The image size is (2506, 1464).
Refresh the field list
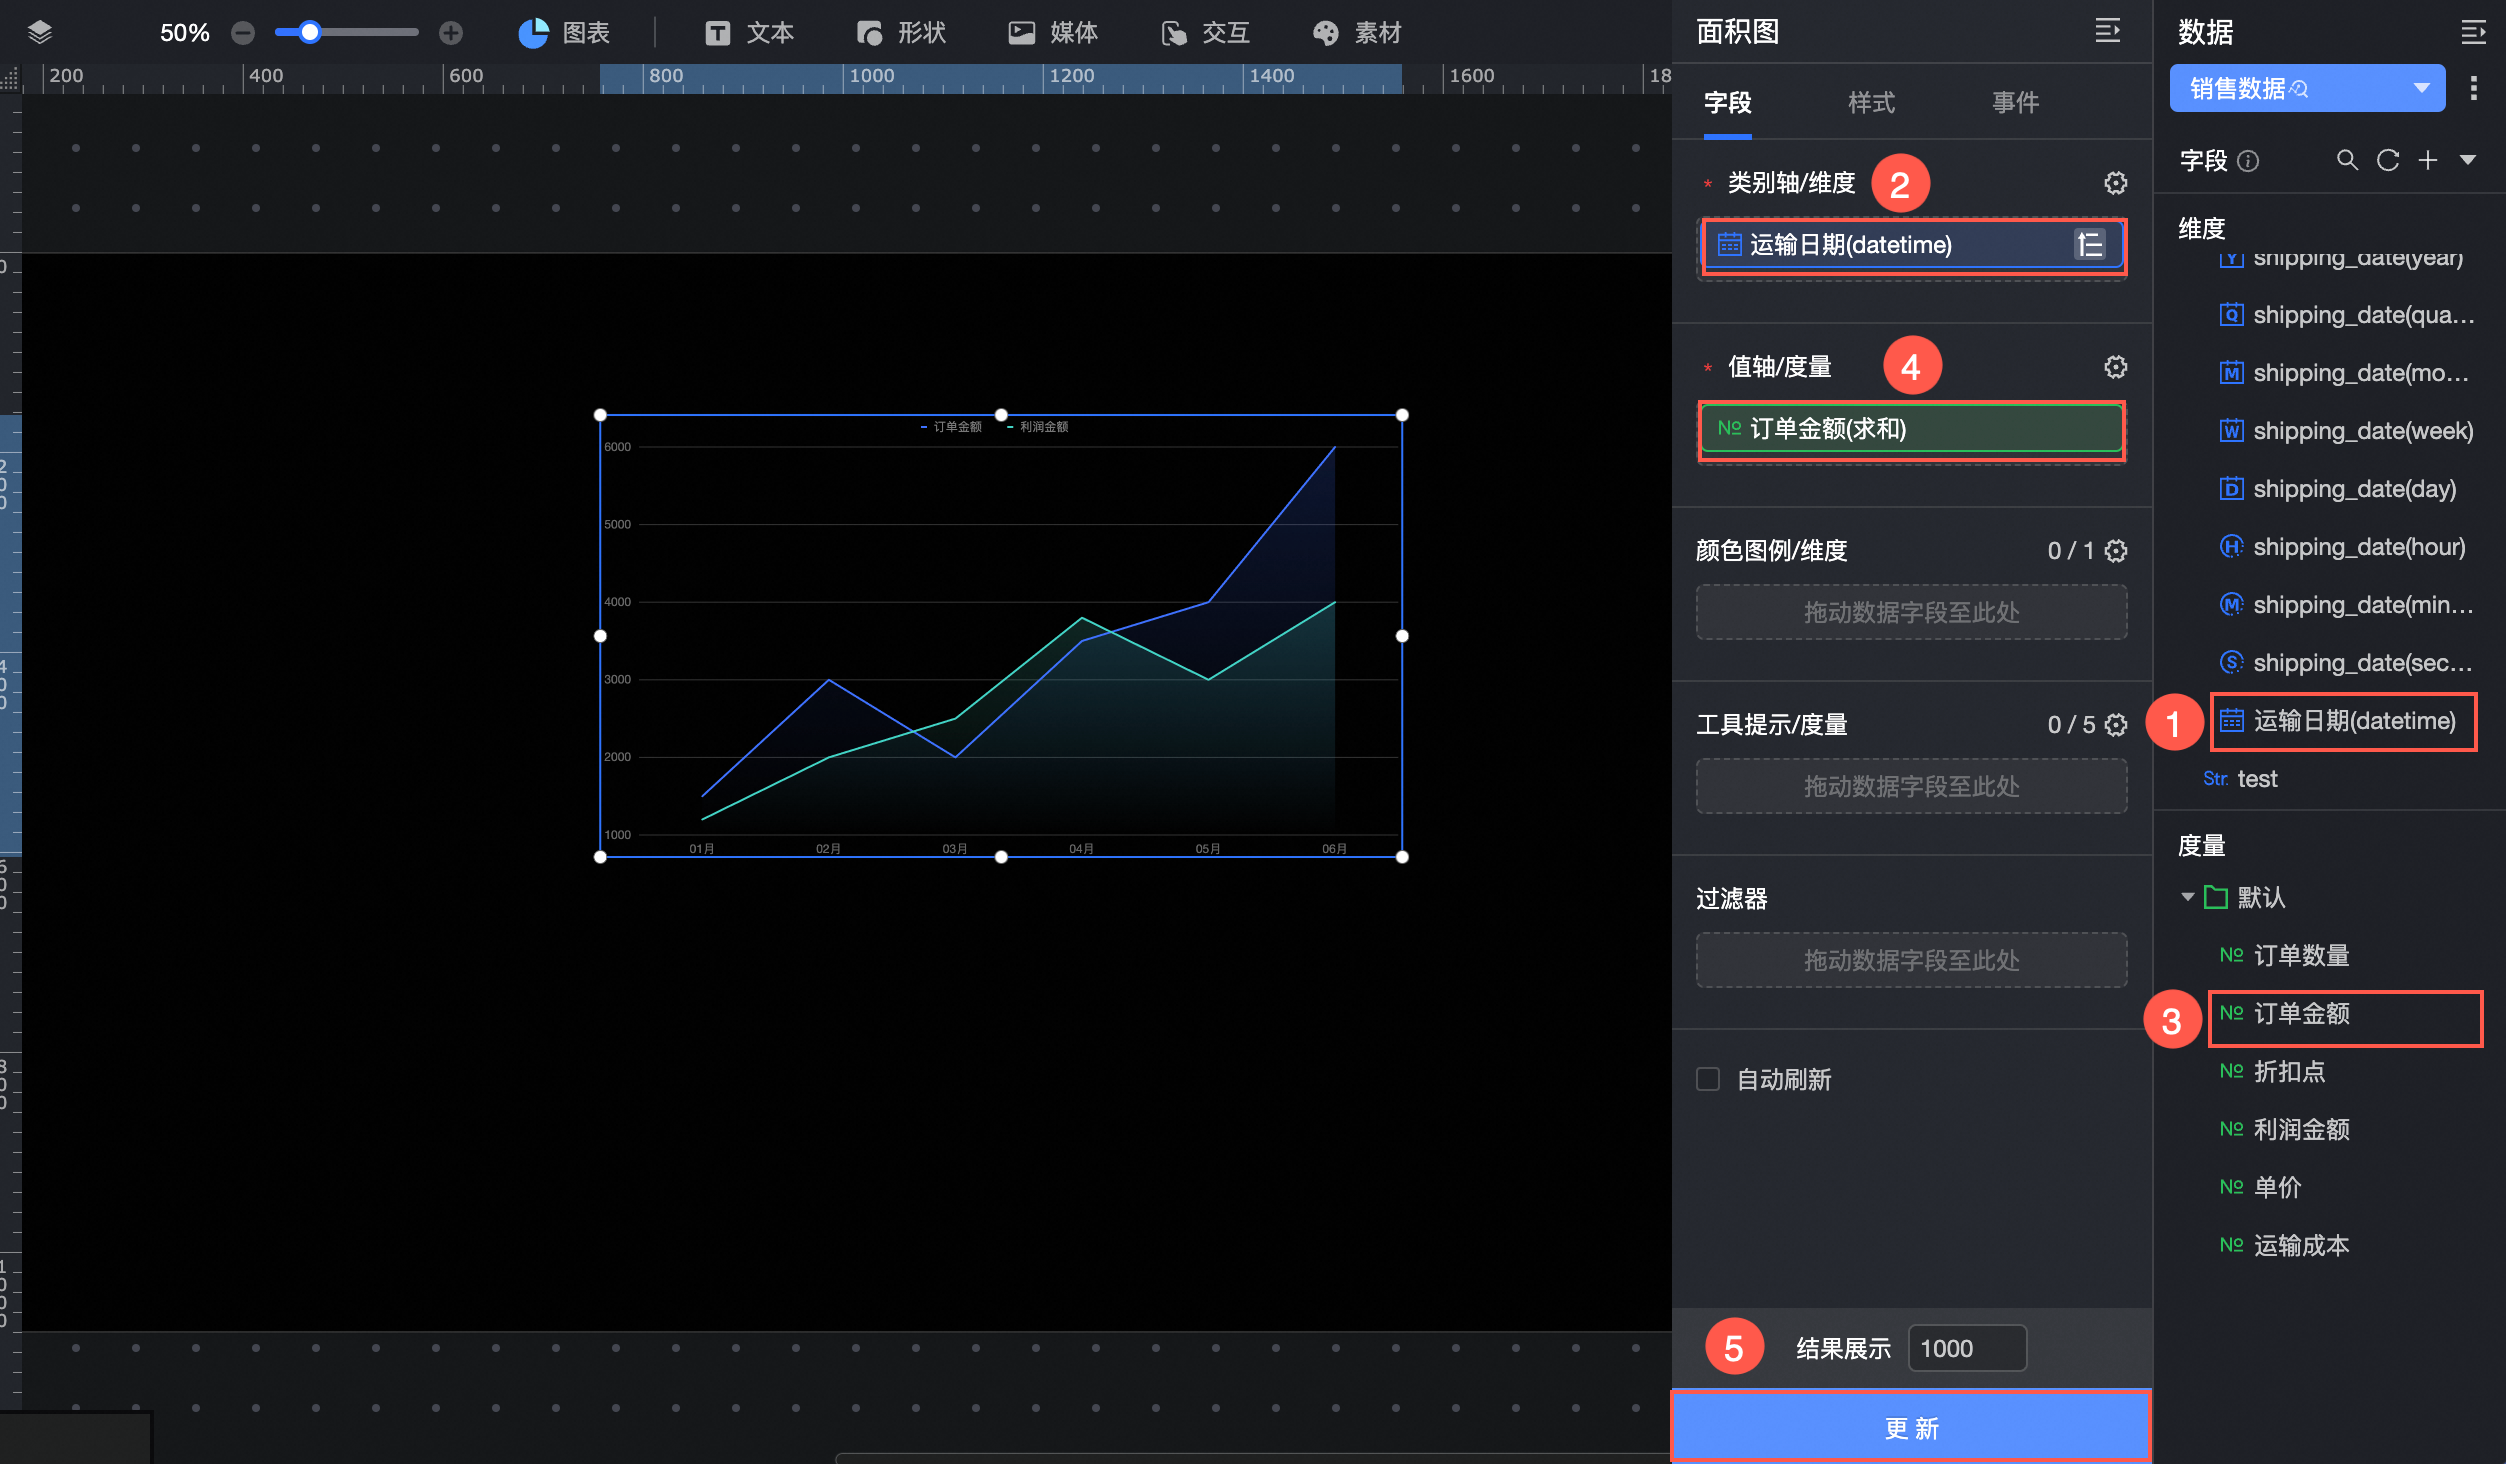(x=2388, y=160)
